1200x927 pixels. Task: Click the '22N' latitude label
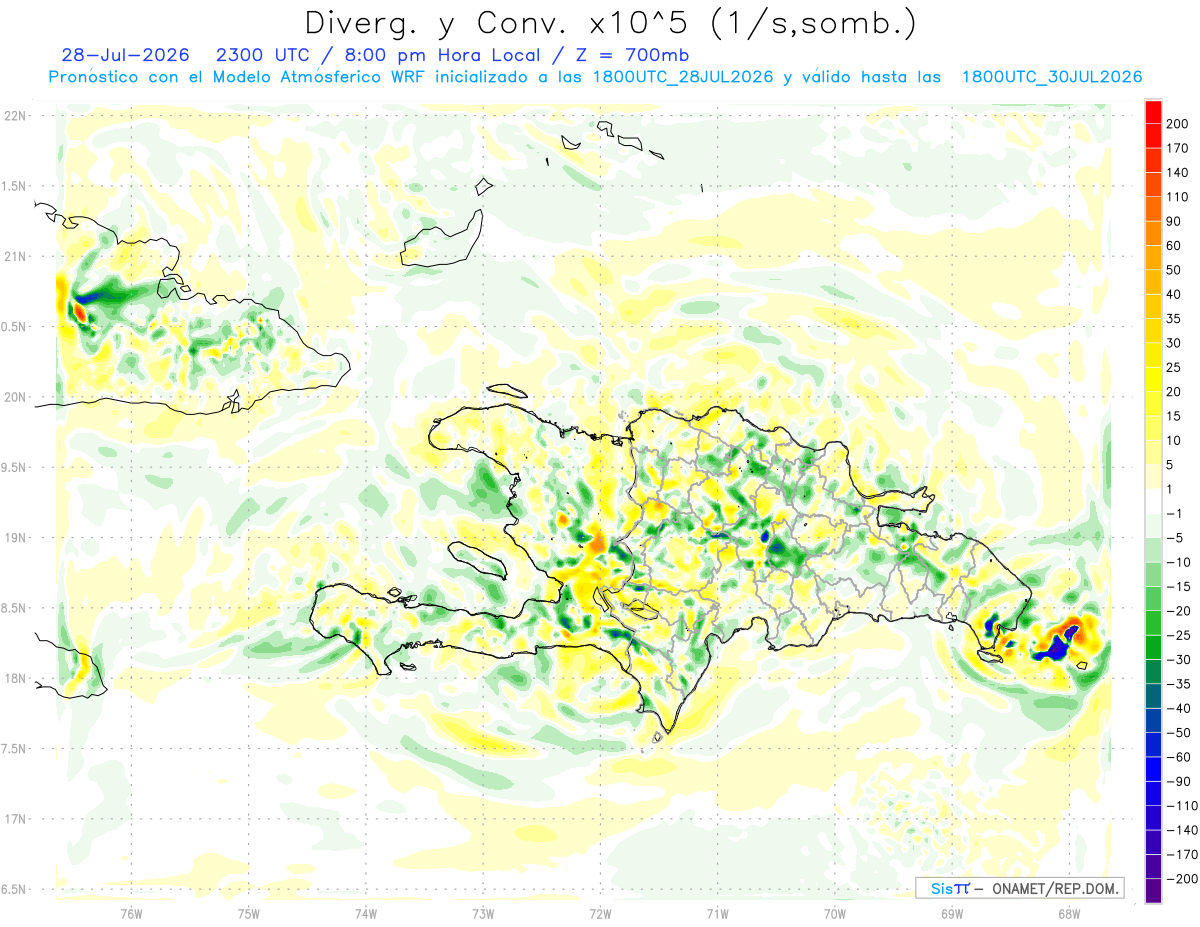coord(15,116)
